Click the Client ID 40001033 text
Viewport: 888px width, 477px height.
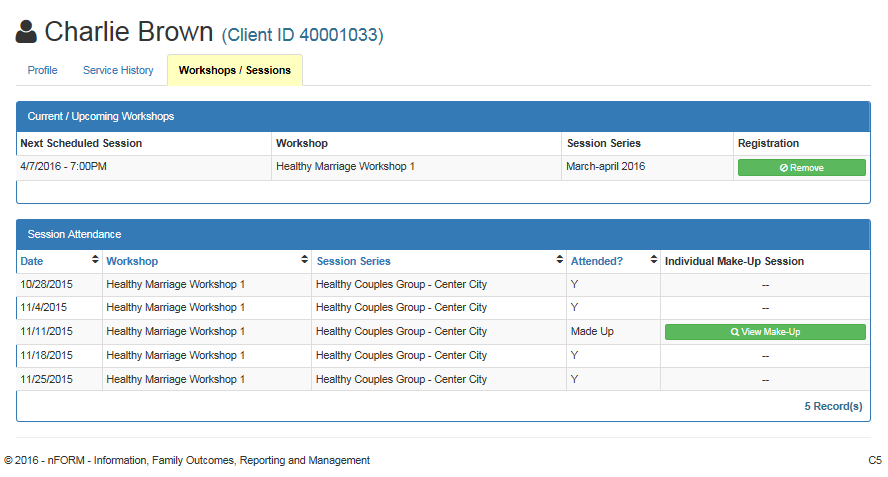(x=302, y=36)
